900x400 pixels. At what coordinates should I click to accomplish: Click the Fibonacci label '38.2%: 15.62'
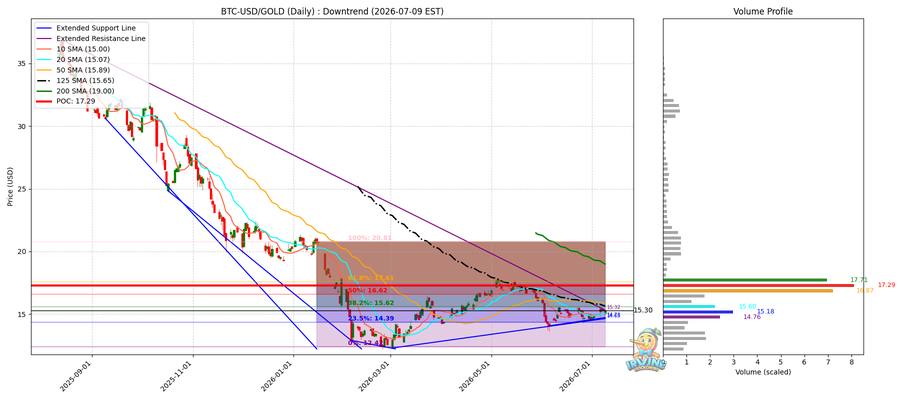pos(369,302)
